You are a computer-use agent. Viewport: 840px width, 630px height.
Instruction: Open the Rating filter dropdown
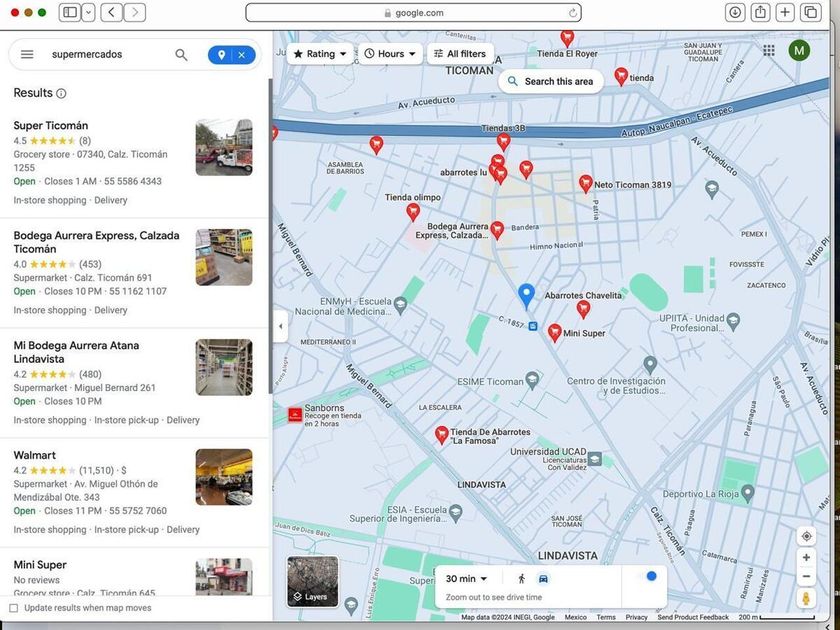click(x=320, y=54)
